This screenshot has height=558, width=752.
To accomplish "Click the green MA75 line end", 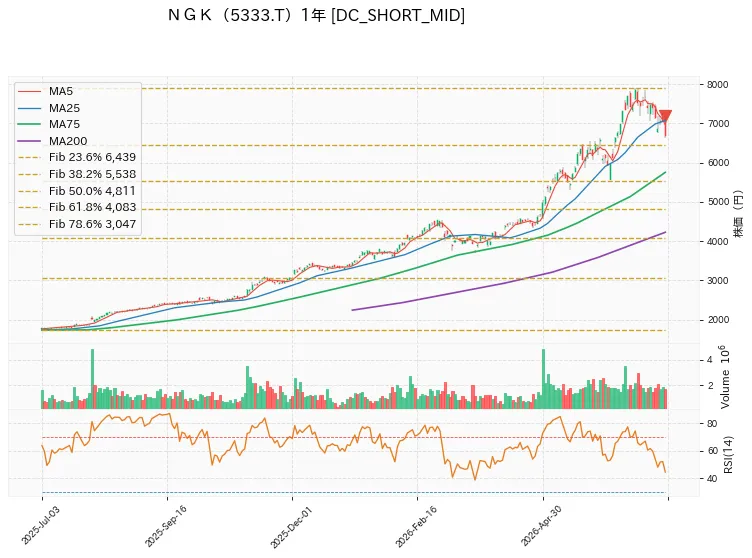I will (x=664, y=172).
